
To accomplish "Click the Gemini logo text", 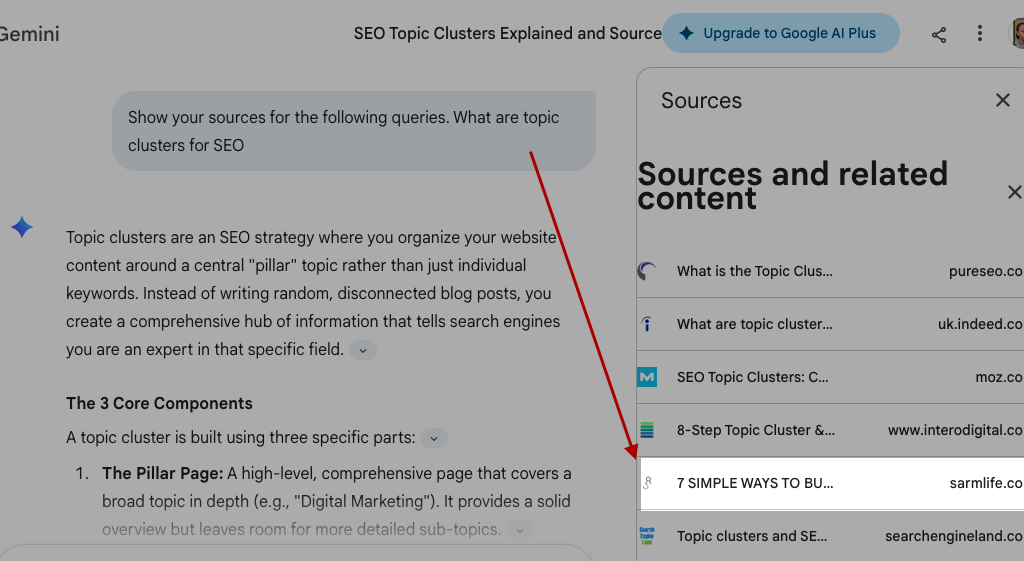I will coord(29,34).
